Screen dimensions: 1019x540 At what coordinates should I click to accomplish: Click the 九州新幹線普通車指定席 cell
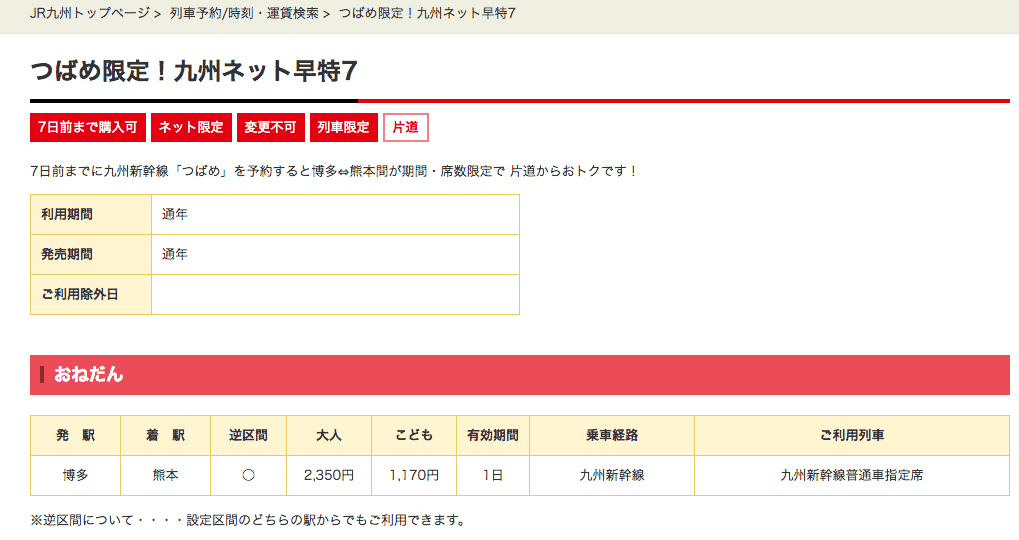[x=852, y=476]
